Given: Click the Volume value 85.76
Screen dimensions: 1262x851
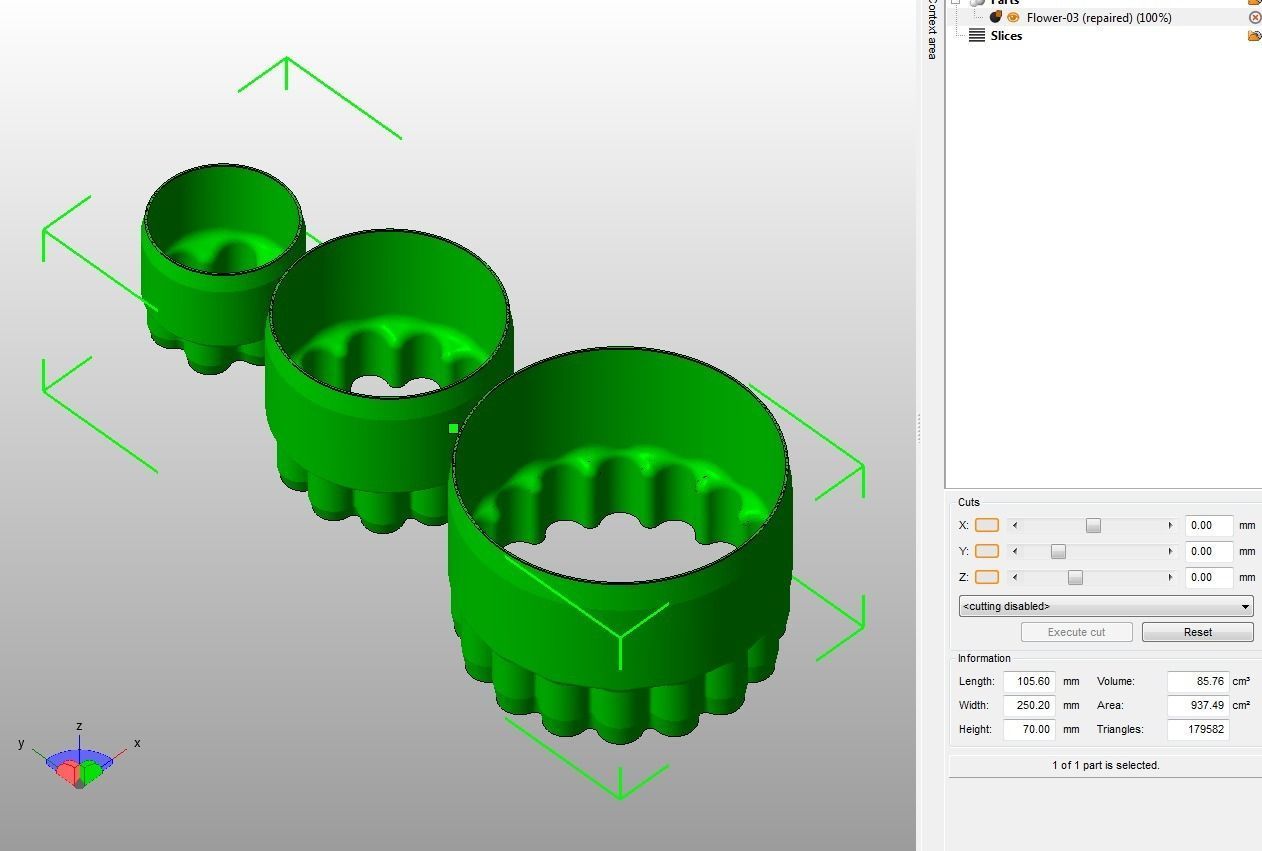Looking at the screenshot, I should (x=1198, y=681).
